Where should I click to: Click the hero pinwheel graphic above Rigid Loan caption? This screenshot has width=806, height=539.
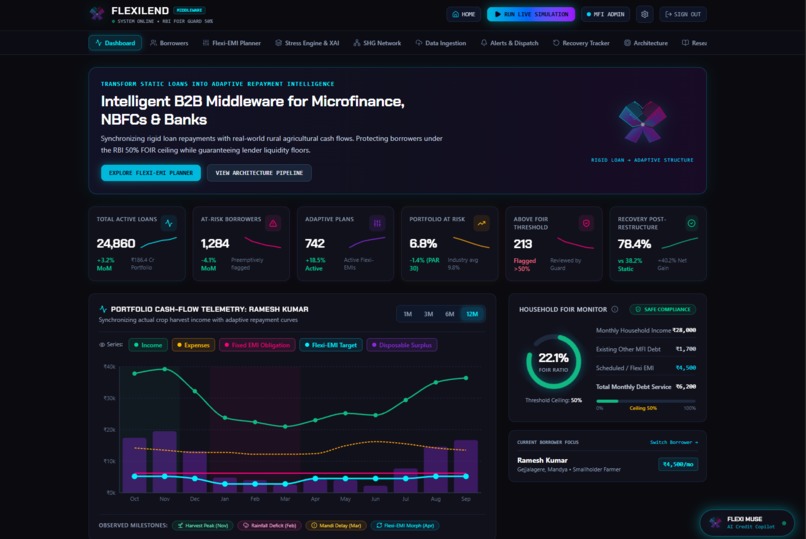click(x=642, y=122)
